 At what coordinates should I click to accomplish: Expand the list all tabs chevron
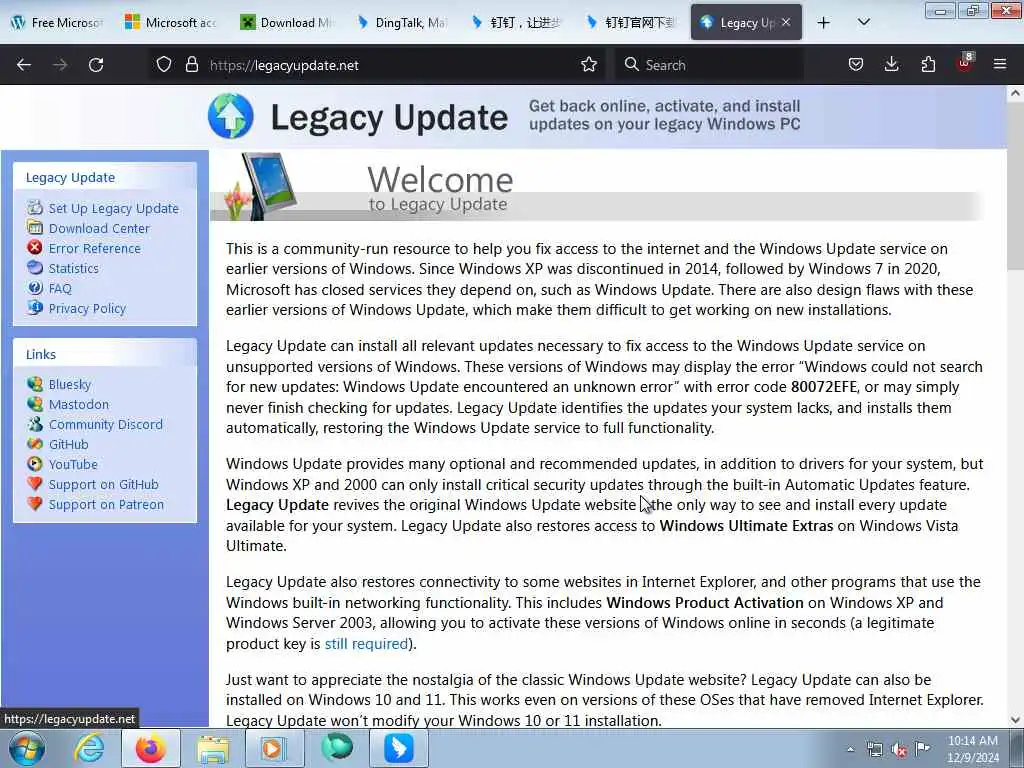click(x=863, y=23)
